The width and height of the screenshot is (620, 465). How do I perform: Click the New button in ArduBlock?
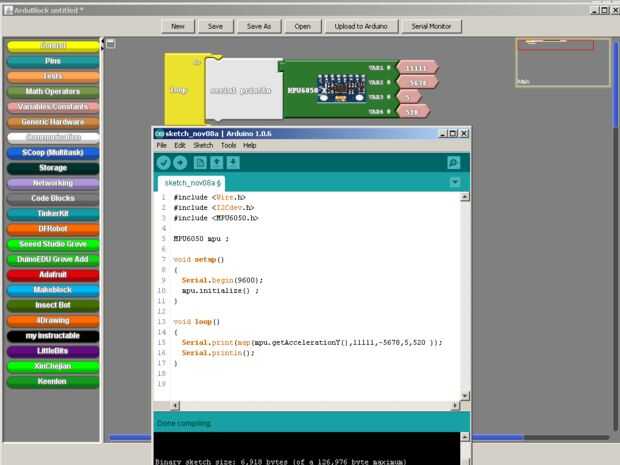[178, 26]
